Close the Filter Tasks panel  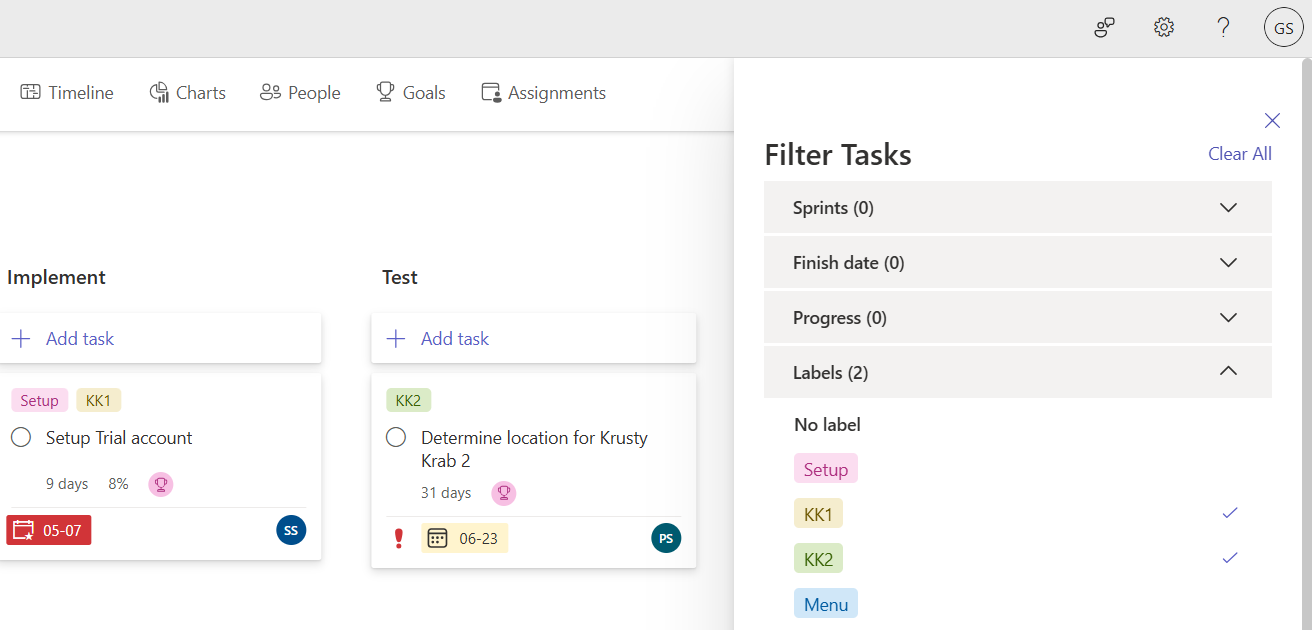click(x=1272, y=120)
